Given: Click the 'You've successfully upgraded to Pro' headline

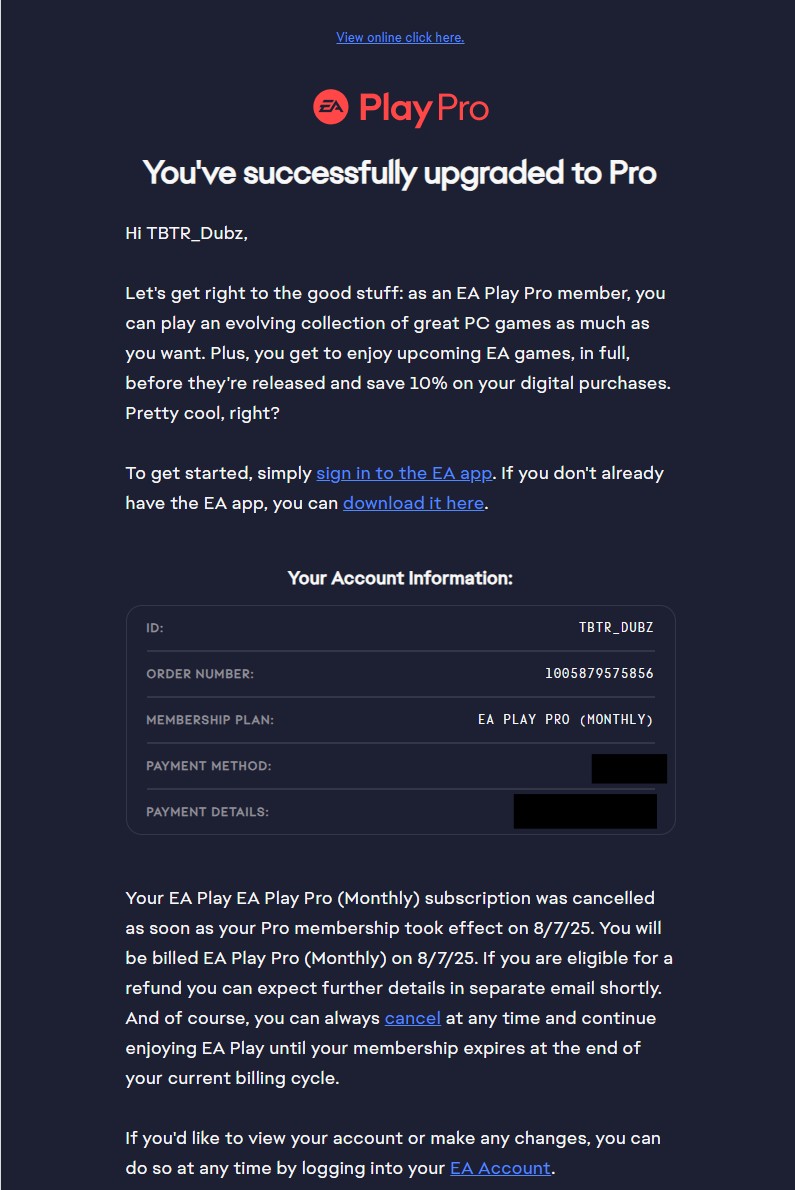Looking at the screenshot, I should tap(400, 173).
